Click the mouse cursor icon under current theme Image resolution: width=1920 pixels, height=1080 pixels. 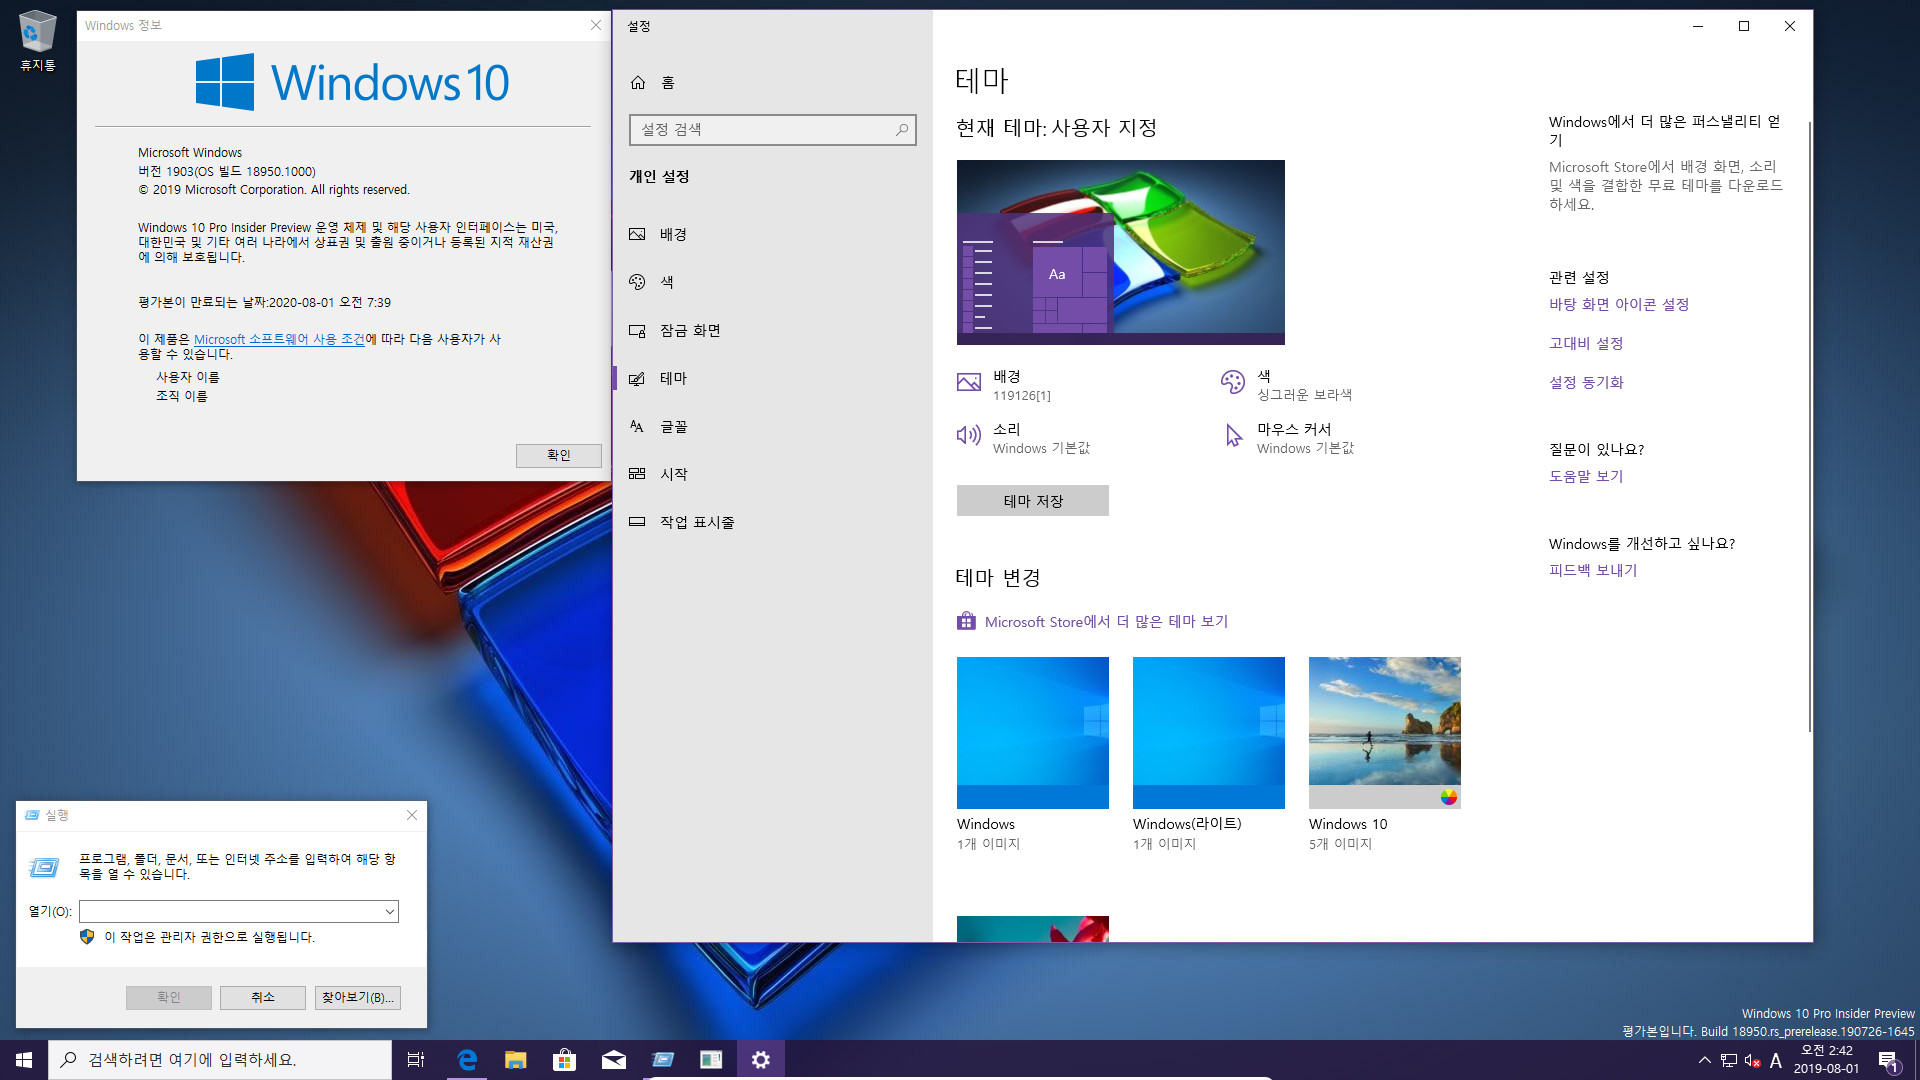(1233, 435)
